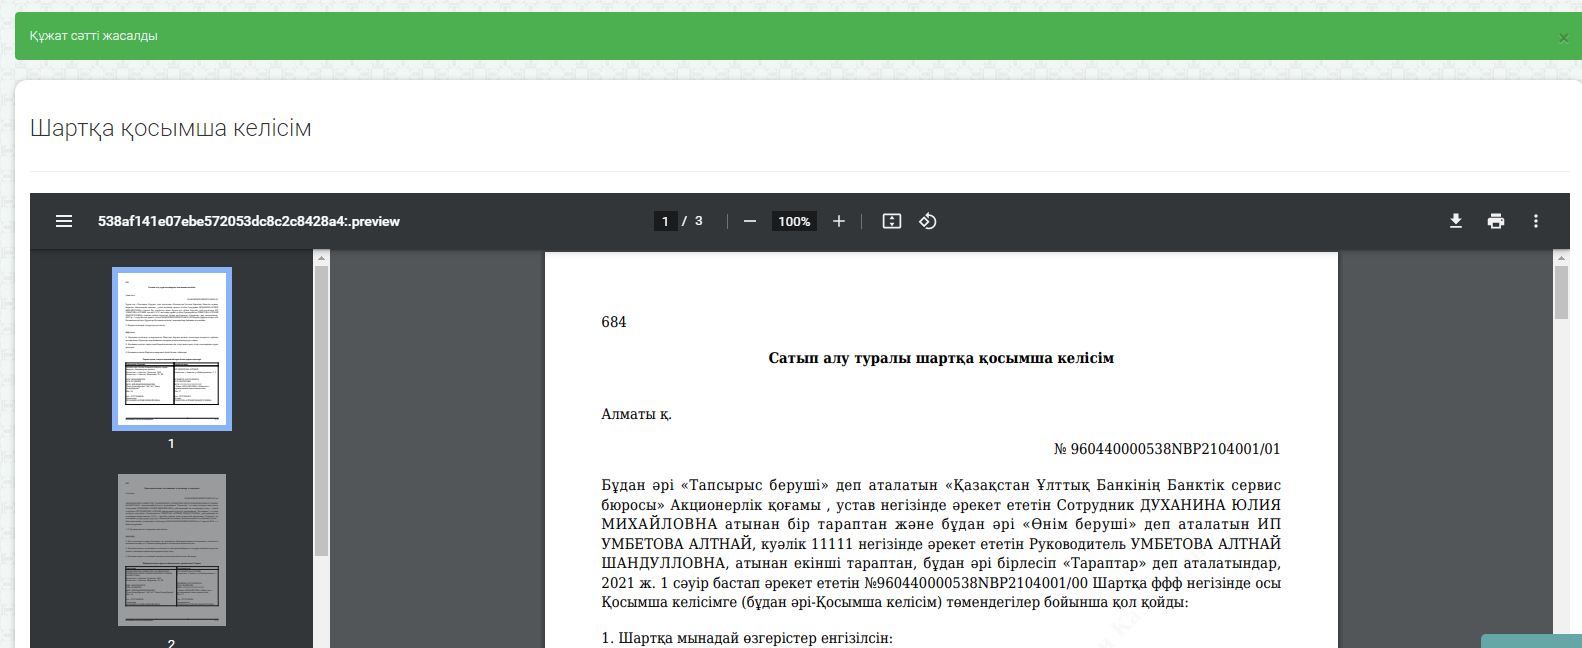Click the document scrollbar up arrow

[1561, 258]
